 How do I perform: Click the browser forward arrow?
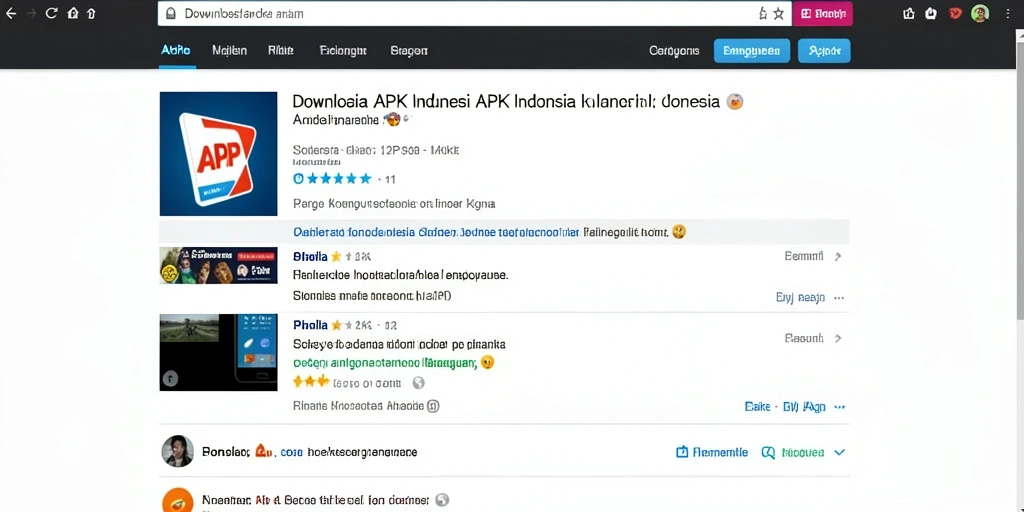pos(30,13)
